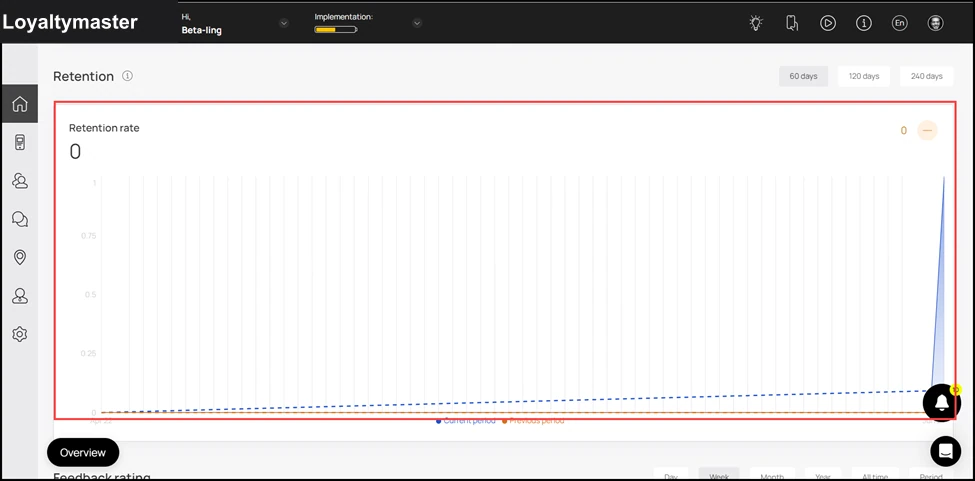The height and width of the screenshot is (481, 975).
Task: Toggle the Current period legend item
Action: point(466,421)
